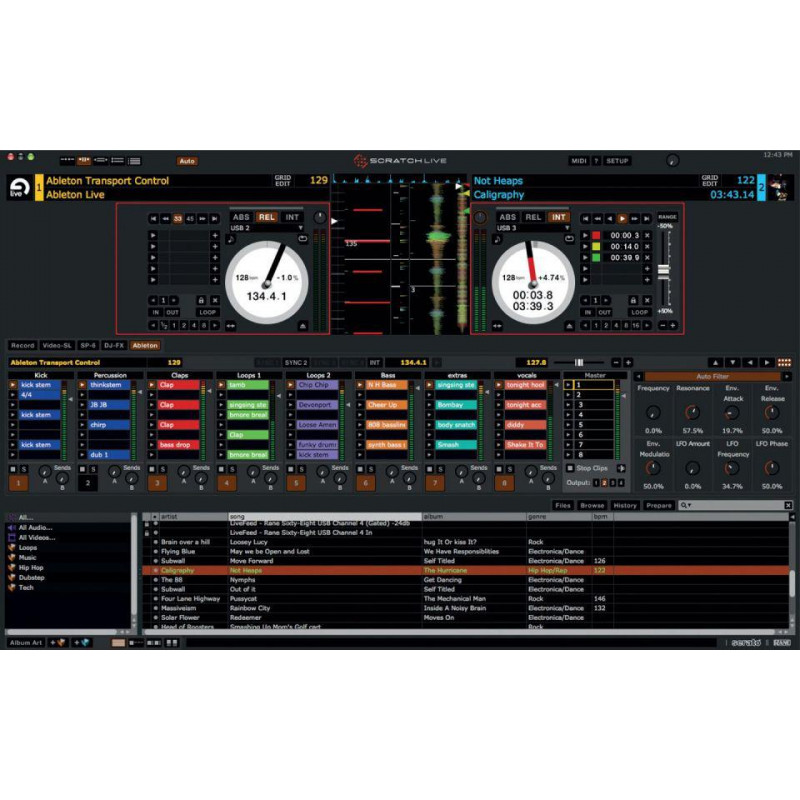
Task: Toggle the Auto button in top bar
Action: pyautogui.click(x=187, y=161)
